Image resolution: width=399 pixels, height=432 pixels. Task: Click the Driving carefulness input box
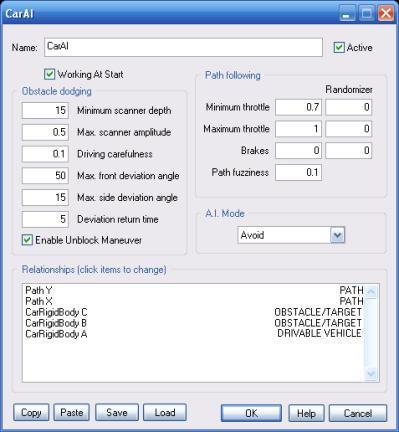click(45, 154)
